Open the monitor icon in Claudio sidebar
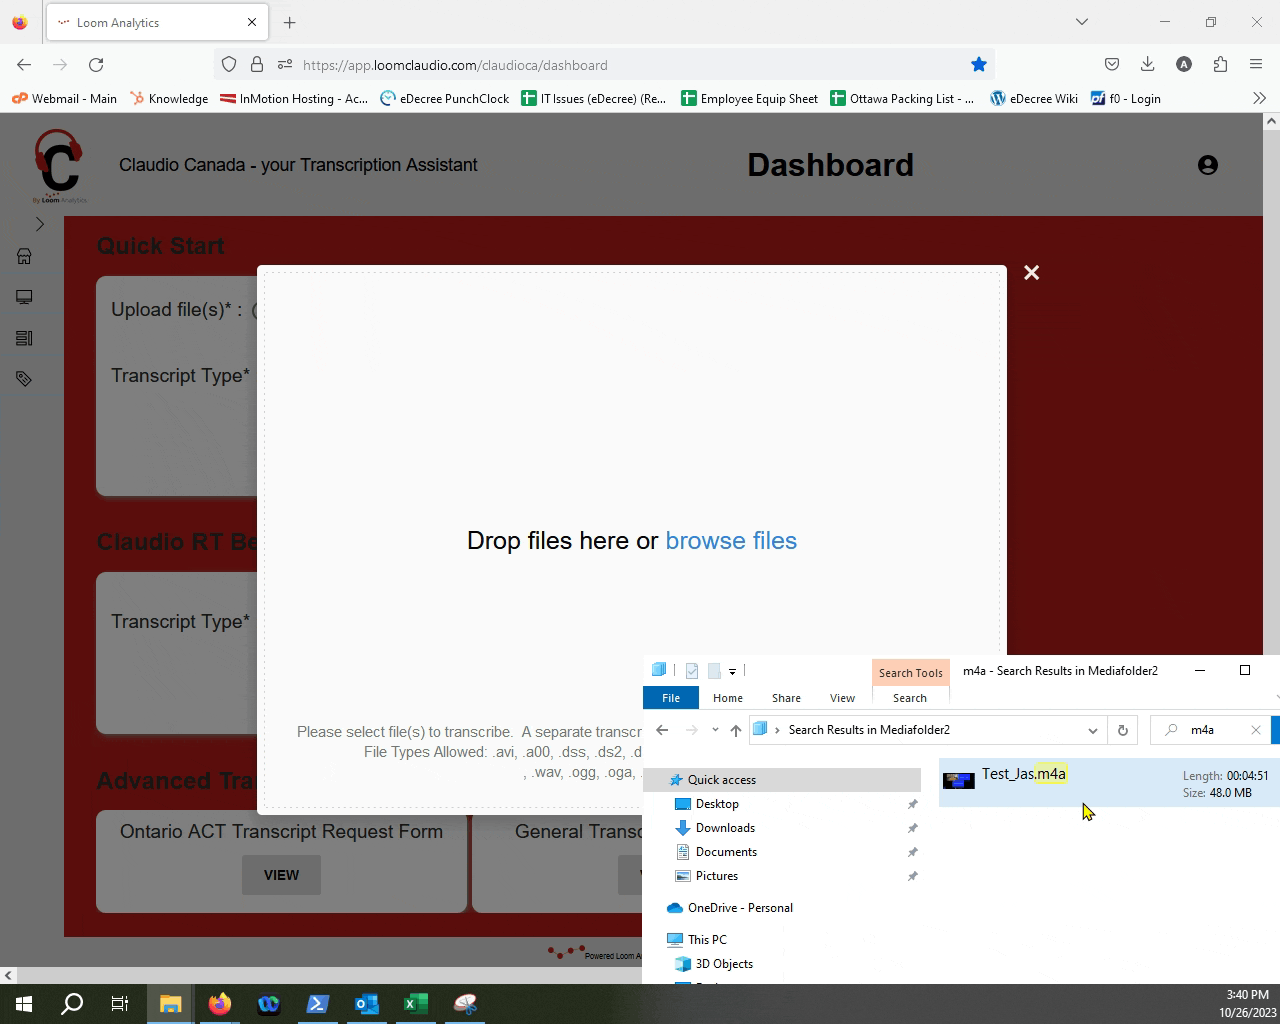This screenshot has width=1280, height=1024. (24, 297)
